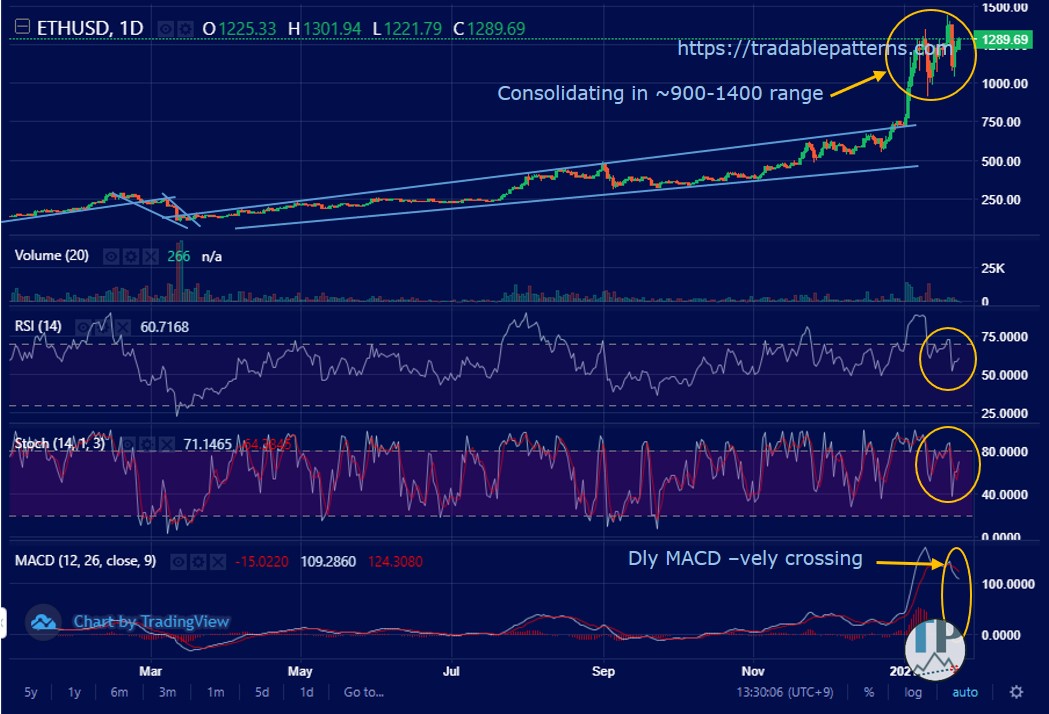Screen dimensions: 1049x714
Task: Collapse the ETHUSD legend box
Action: click(x=20, y=29)
